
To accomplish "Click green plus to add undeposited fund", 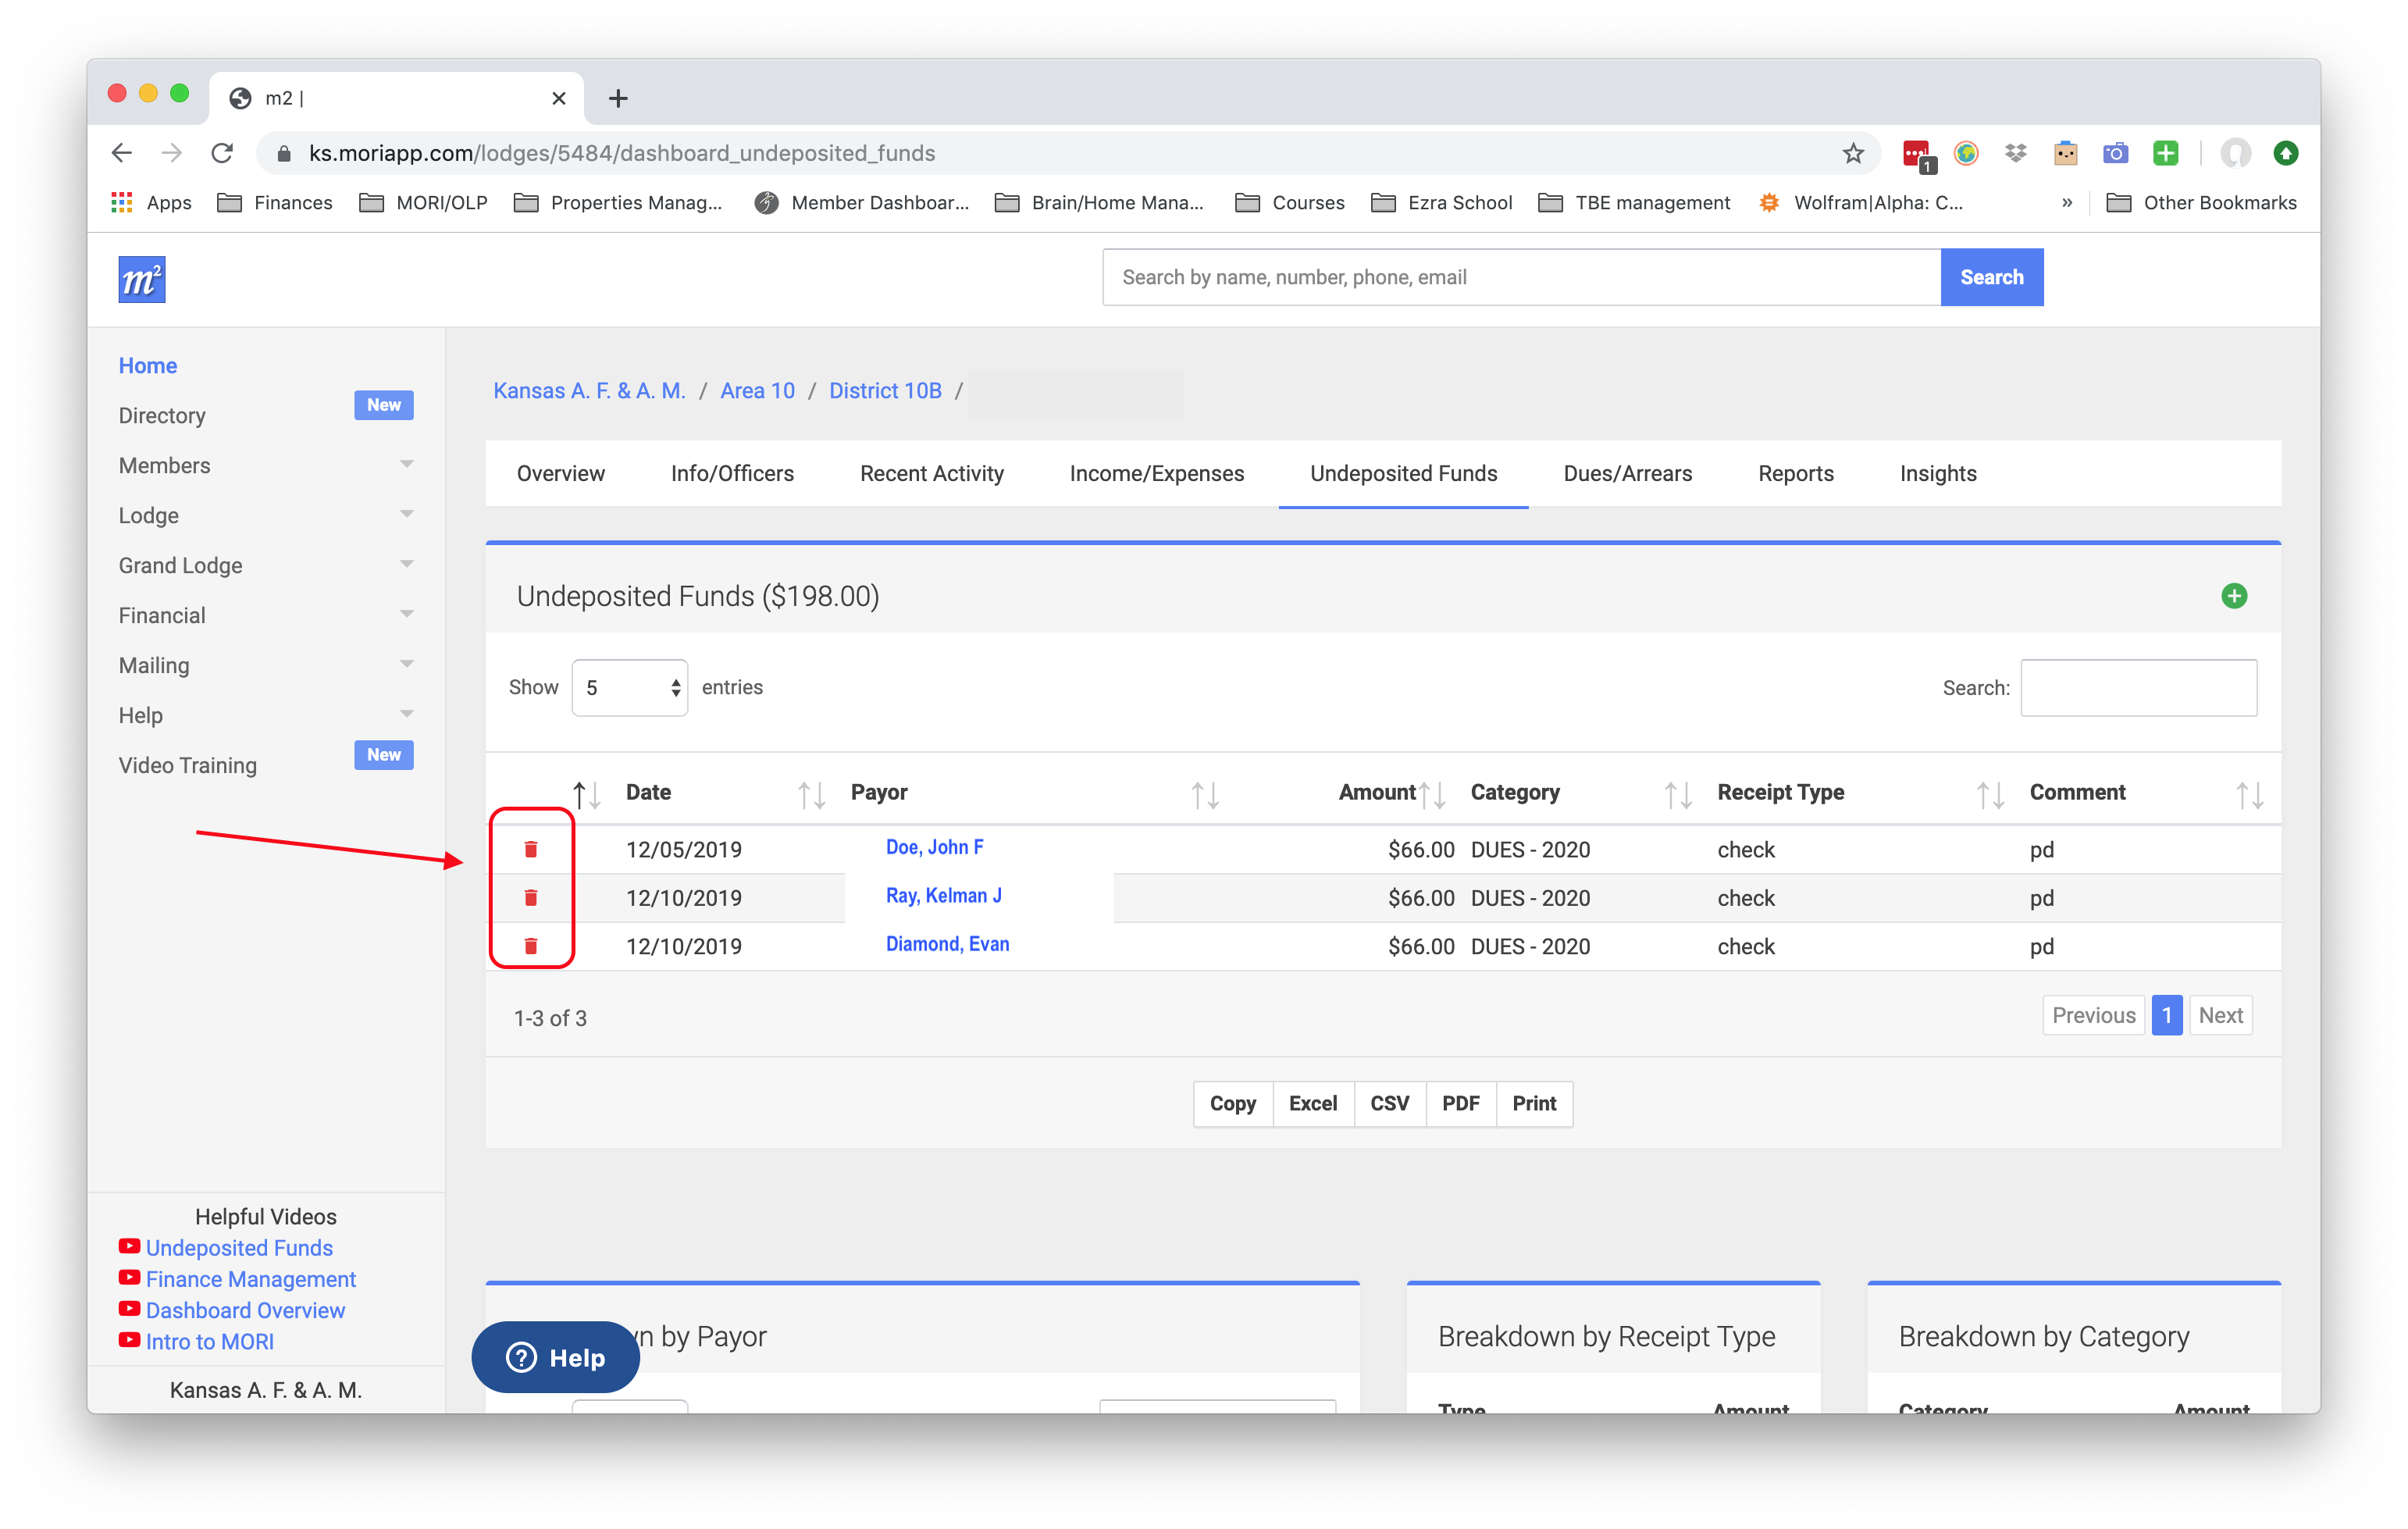I will 2233,596.
